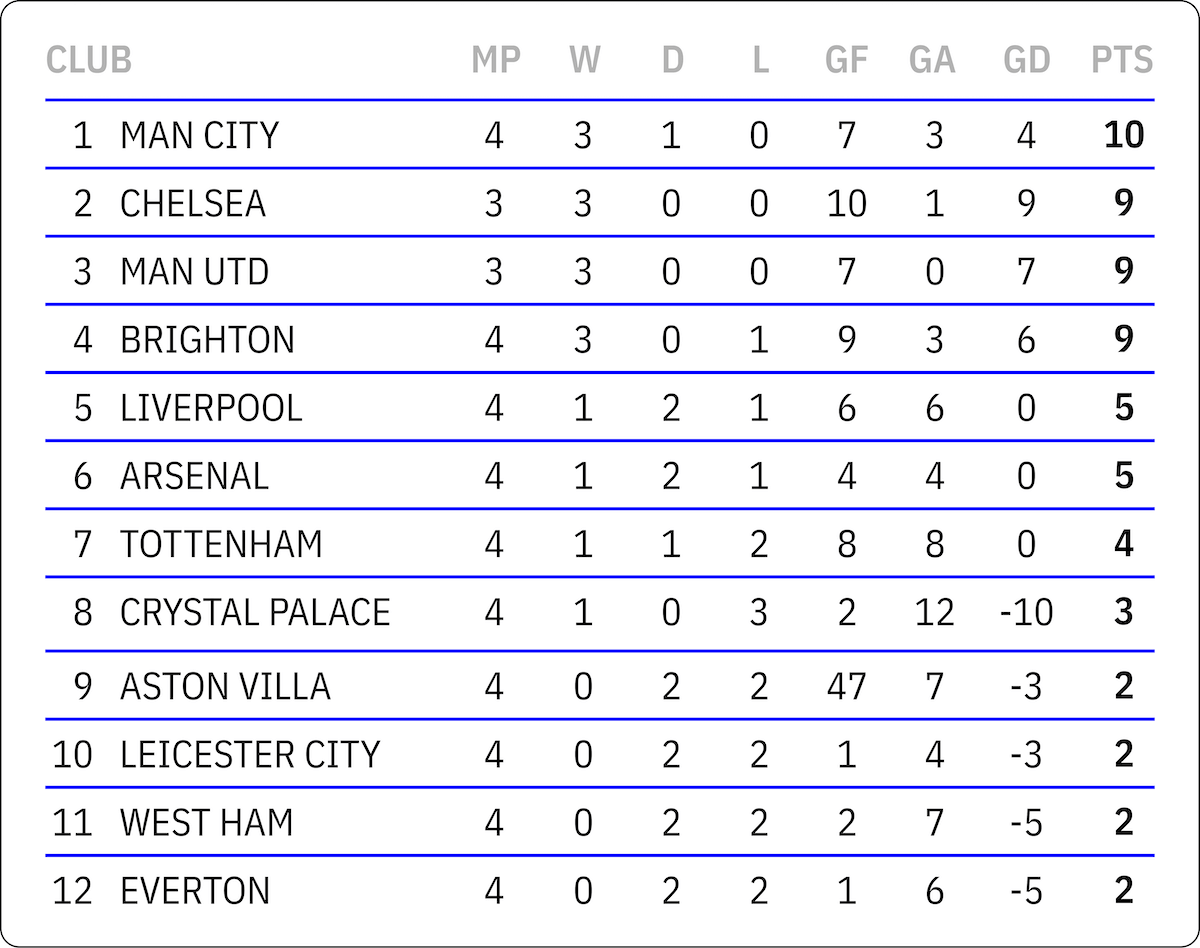Click Man City's 10 points value
This screenshot has height=948, width=1200.
[1124, 135]
